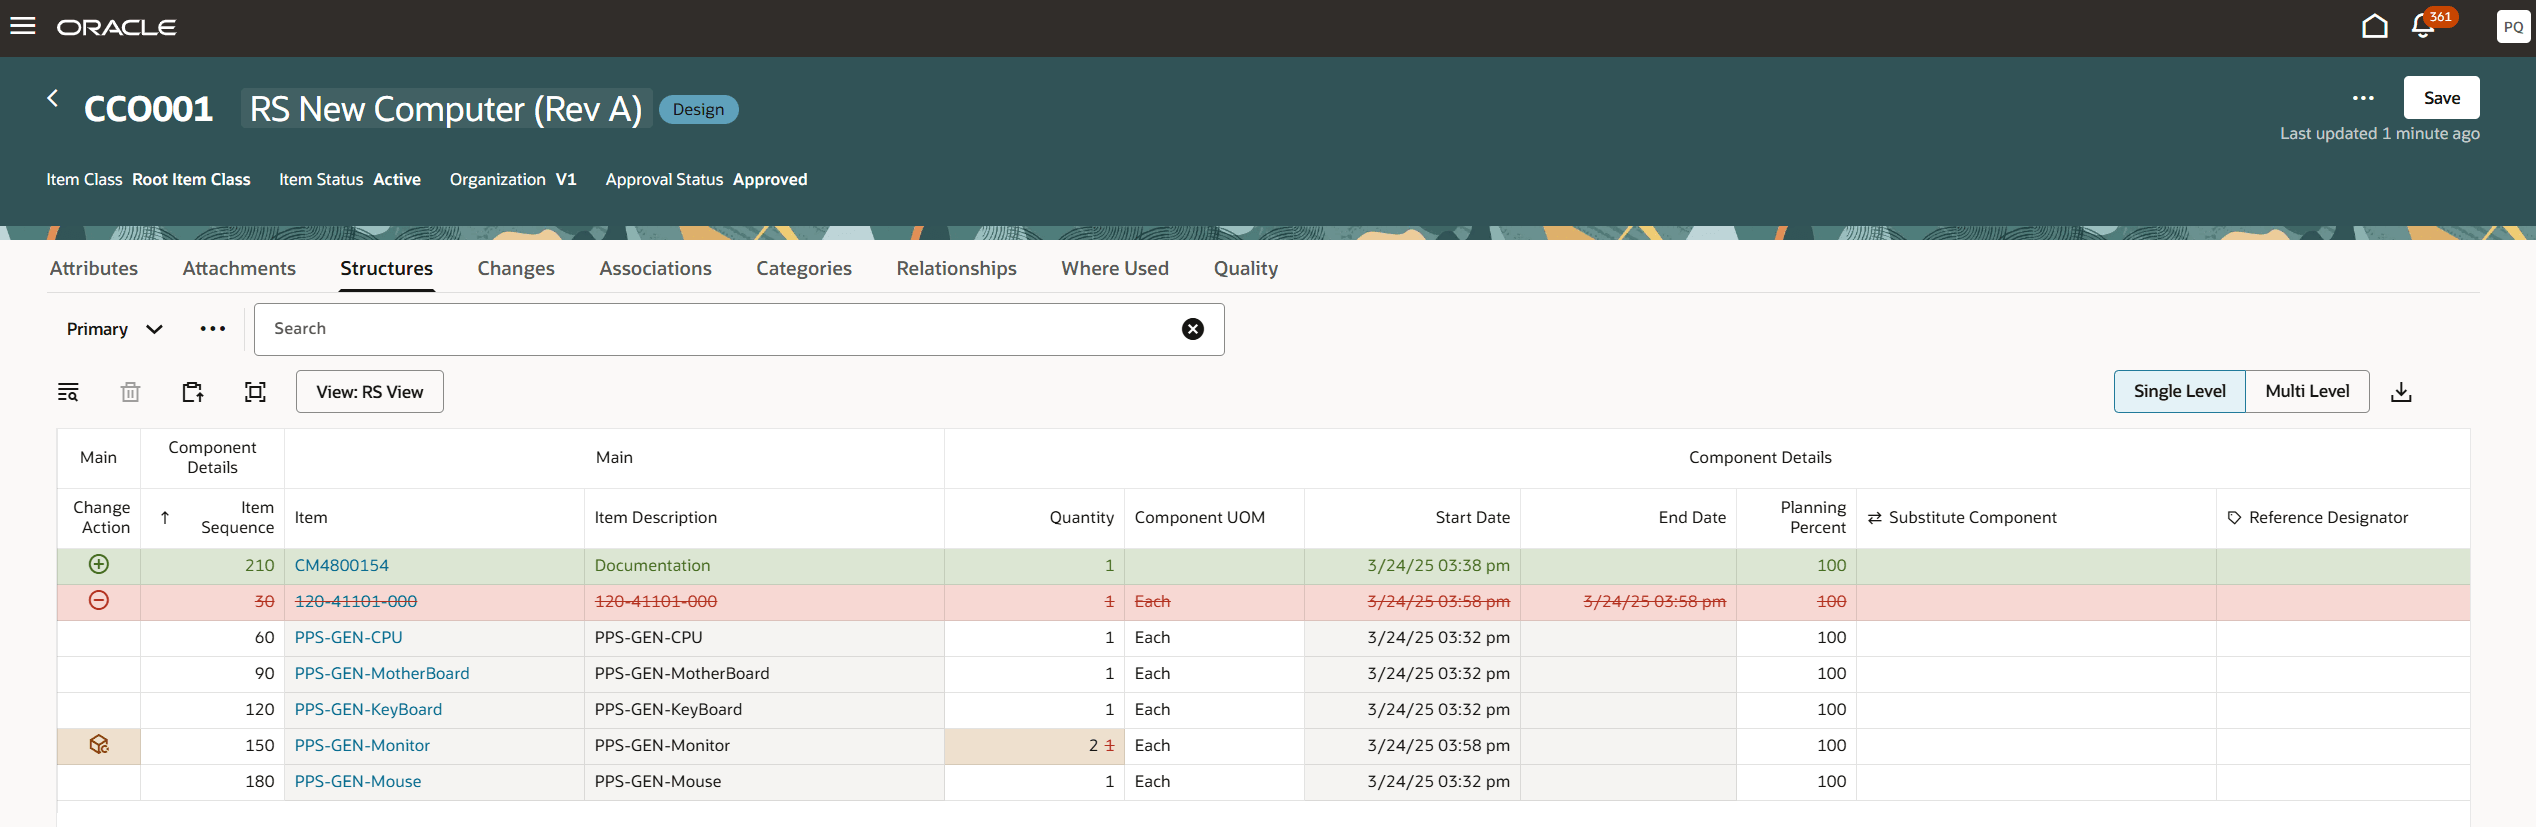
Task: Expand the Primary structure dropdown
Action: click(114, 329)
